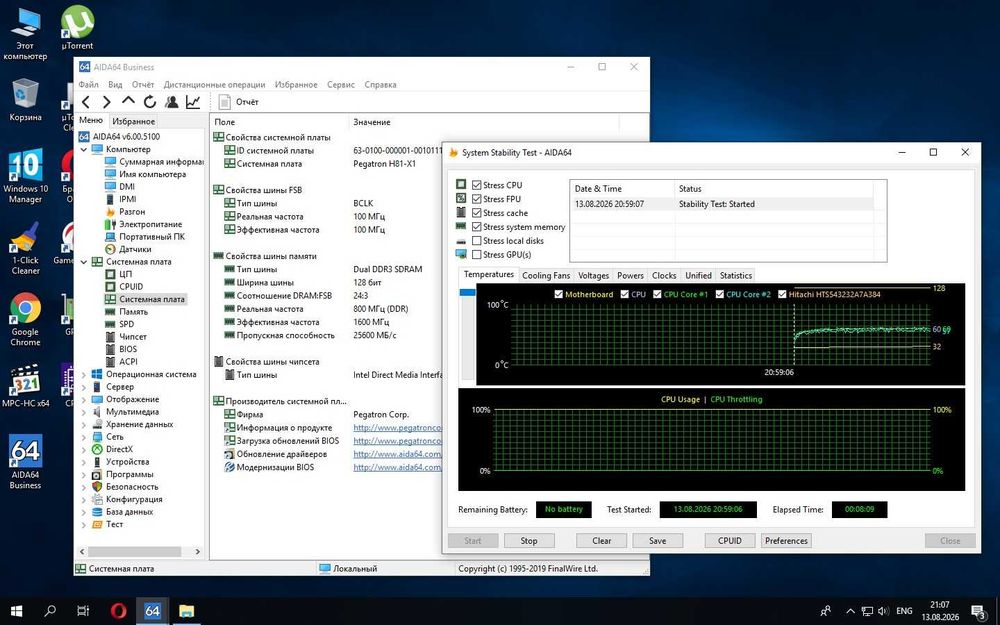
Task: Switch to the Statistics tab
Action: click(735, 276)
